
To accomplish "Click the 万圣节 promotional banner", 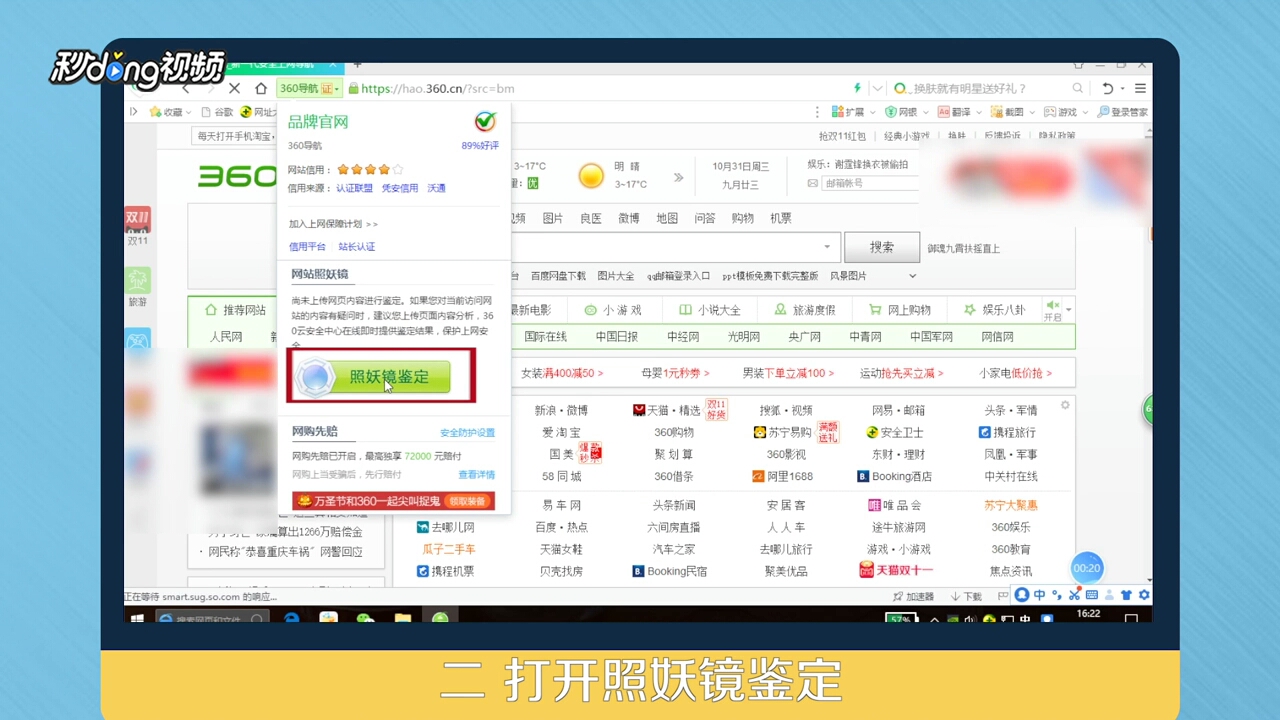I will click(393, 500).
